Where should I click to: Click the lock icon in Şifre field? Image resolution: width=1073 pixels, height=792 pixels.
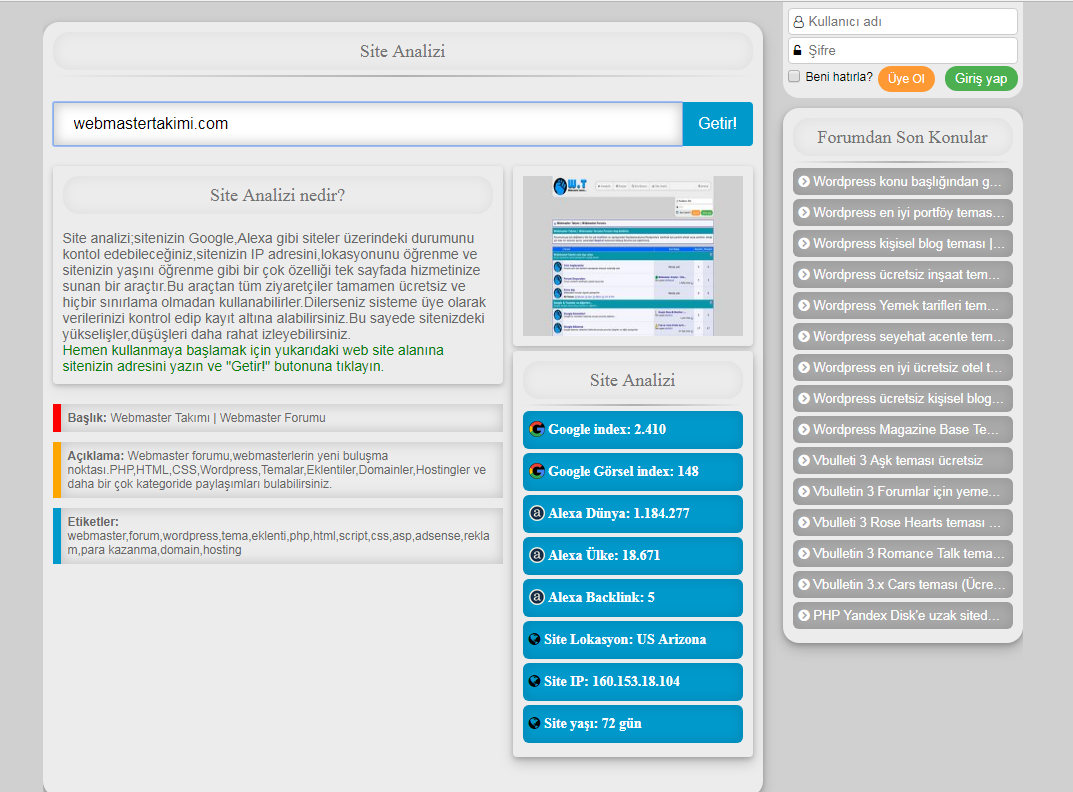(797, 50)
